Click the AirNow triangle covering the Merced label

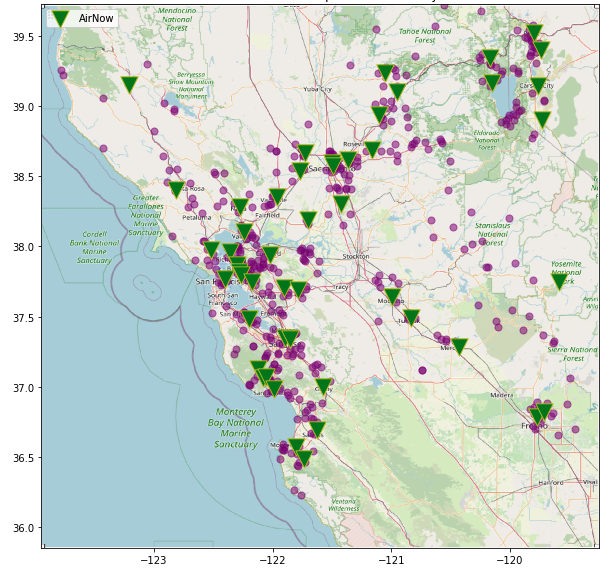coord(459,346)
